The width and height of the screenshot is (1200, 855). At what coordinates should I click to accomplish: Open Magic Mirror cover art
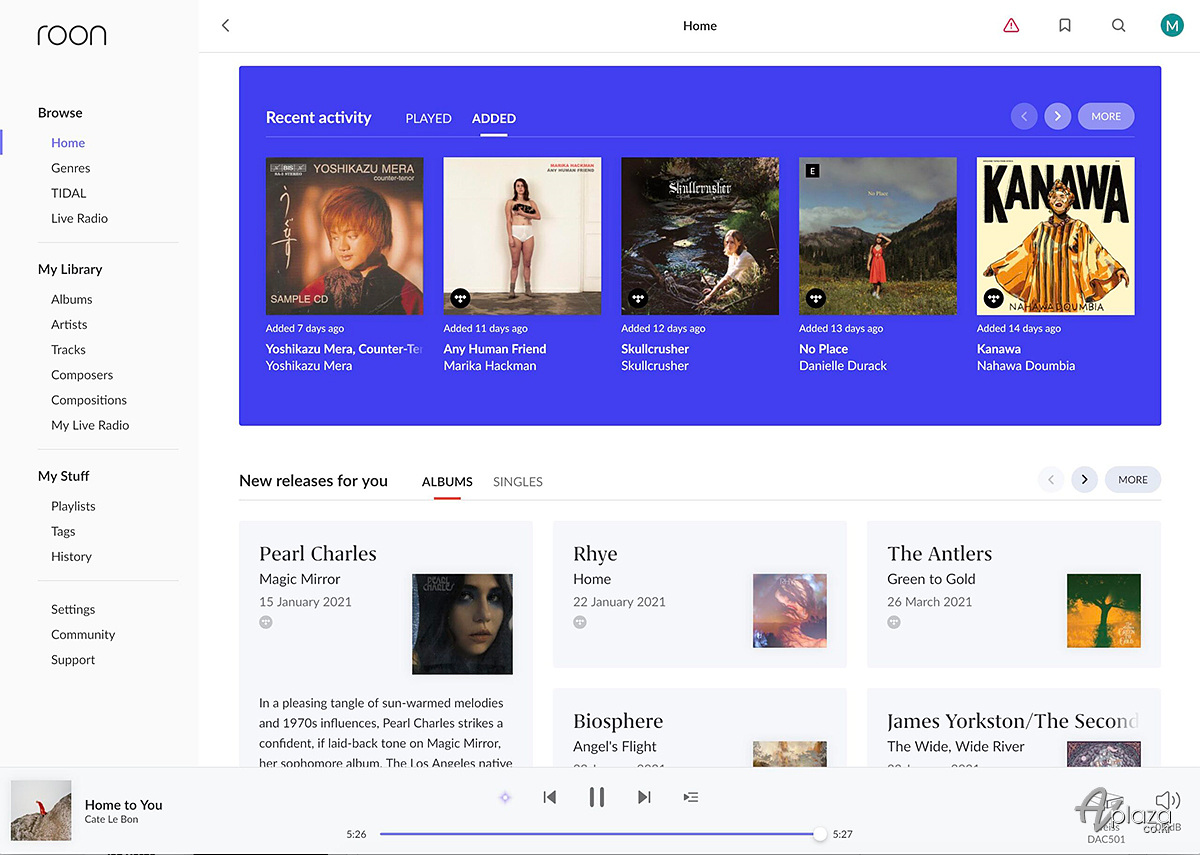tap(462, 624)
